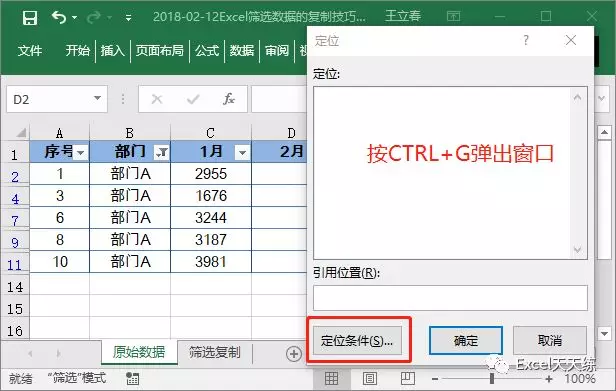Click the New Sheet plus icon
This screenshot has width=616, height=391.
coord(293,354)
